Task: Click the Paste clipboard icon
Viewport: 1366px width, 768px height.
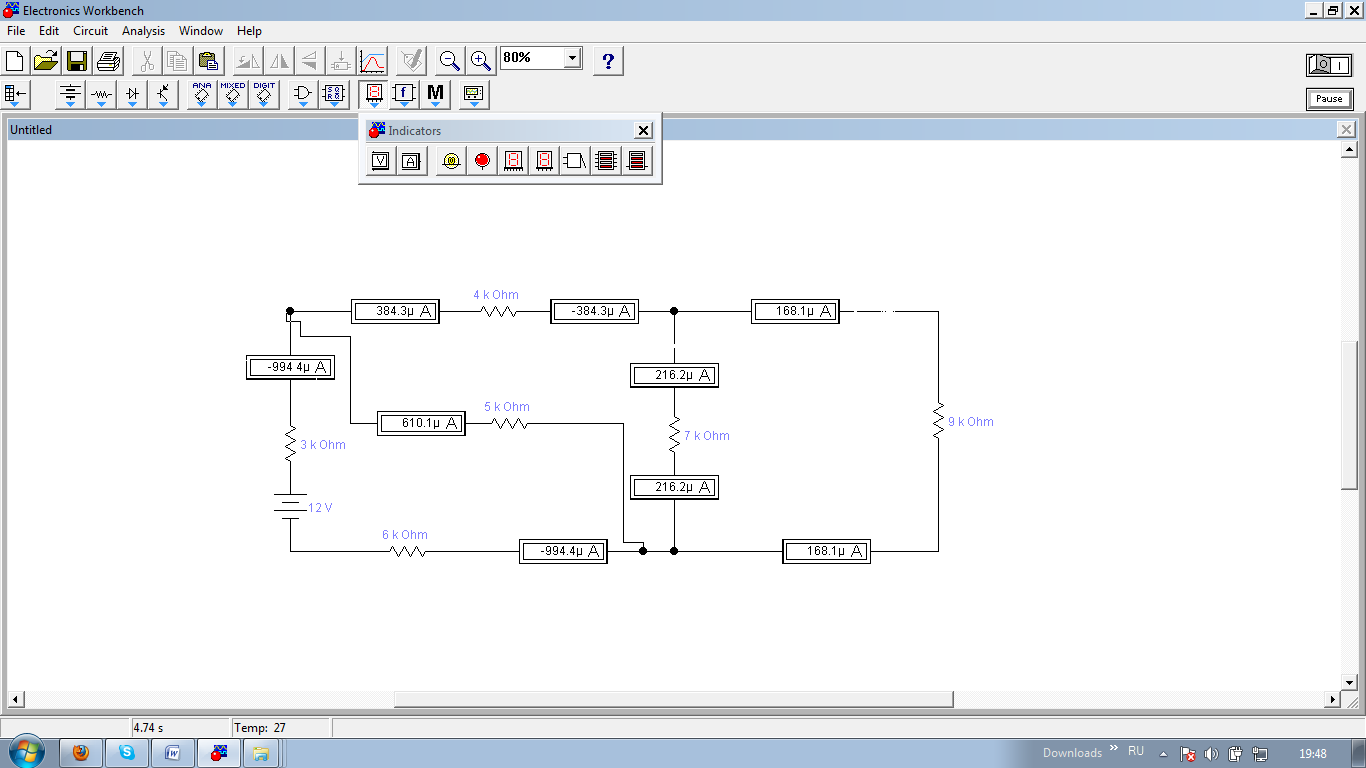Action: coord(208,61)
